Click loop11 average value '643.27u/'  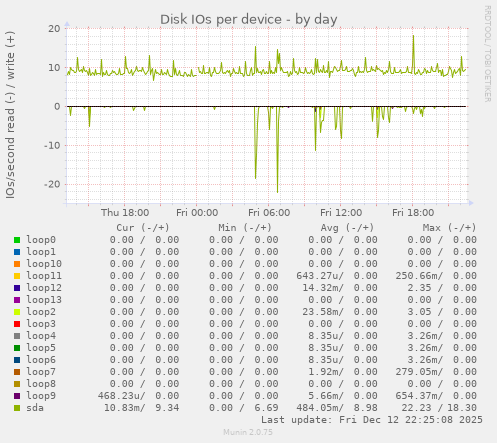tap(320, 276)
